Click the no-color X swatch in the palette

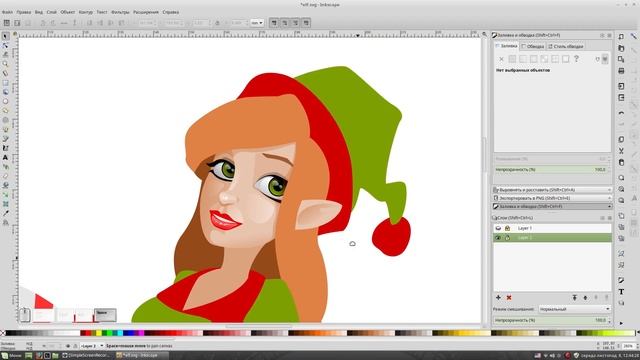coord(2,333)
